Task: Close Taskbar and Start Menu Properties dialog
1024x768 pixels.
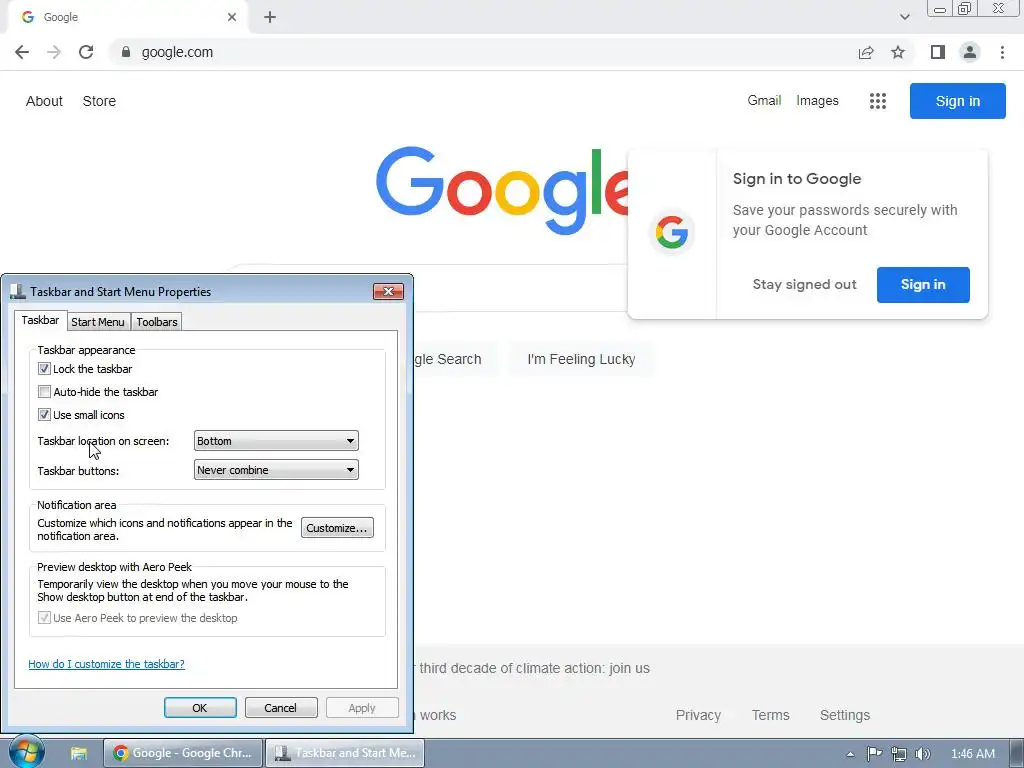Action: click(388, 291)
